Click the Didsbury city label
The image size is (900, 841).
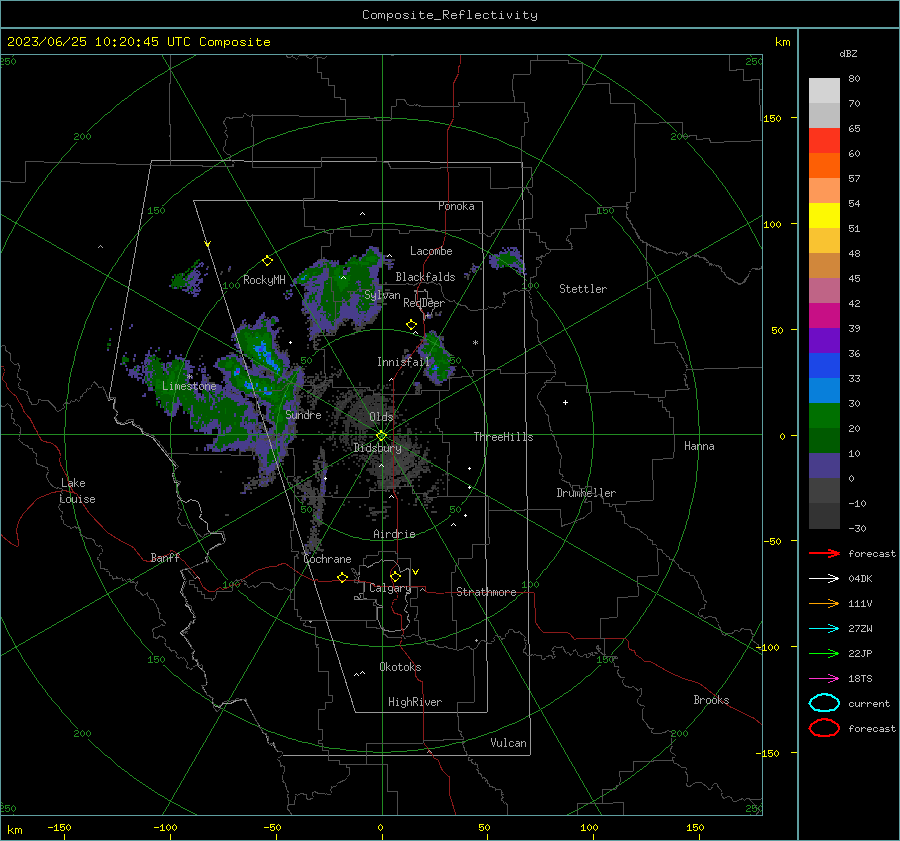coord(377,448)
